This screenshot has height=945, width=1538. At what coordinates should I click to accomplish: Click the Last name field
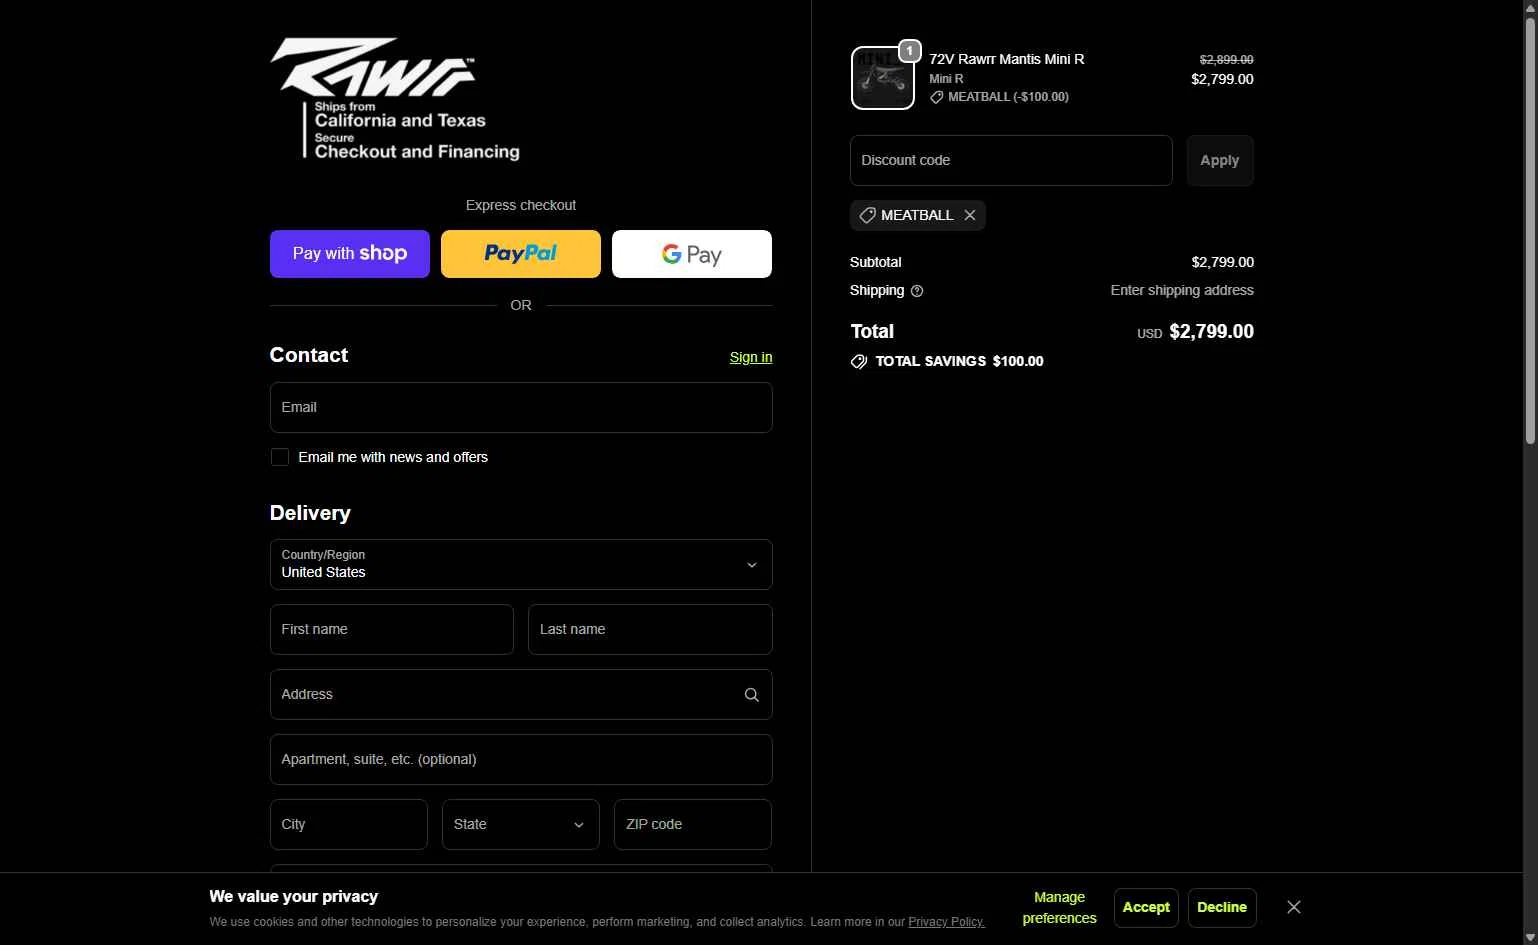[x=650, y=629]
